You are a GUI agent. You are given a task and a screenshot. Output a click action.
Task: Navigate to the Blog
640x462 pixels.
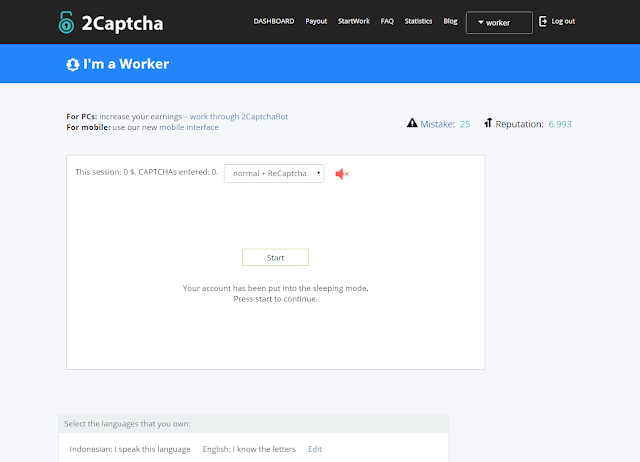point(450,21)
